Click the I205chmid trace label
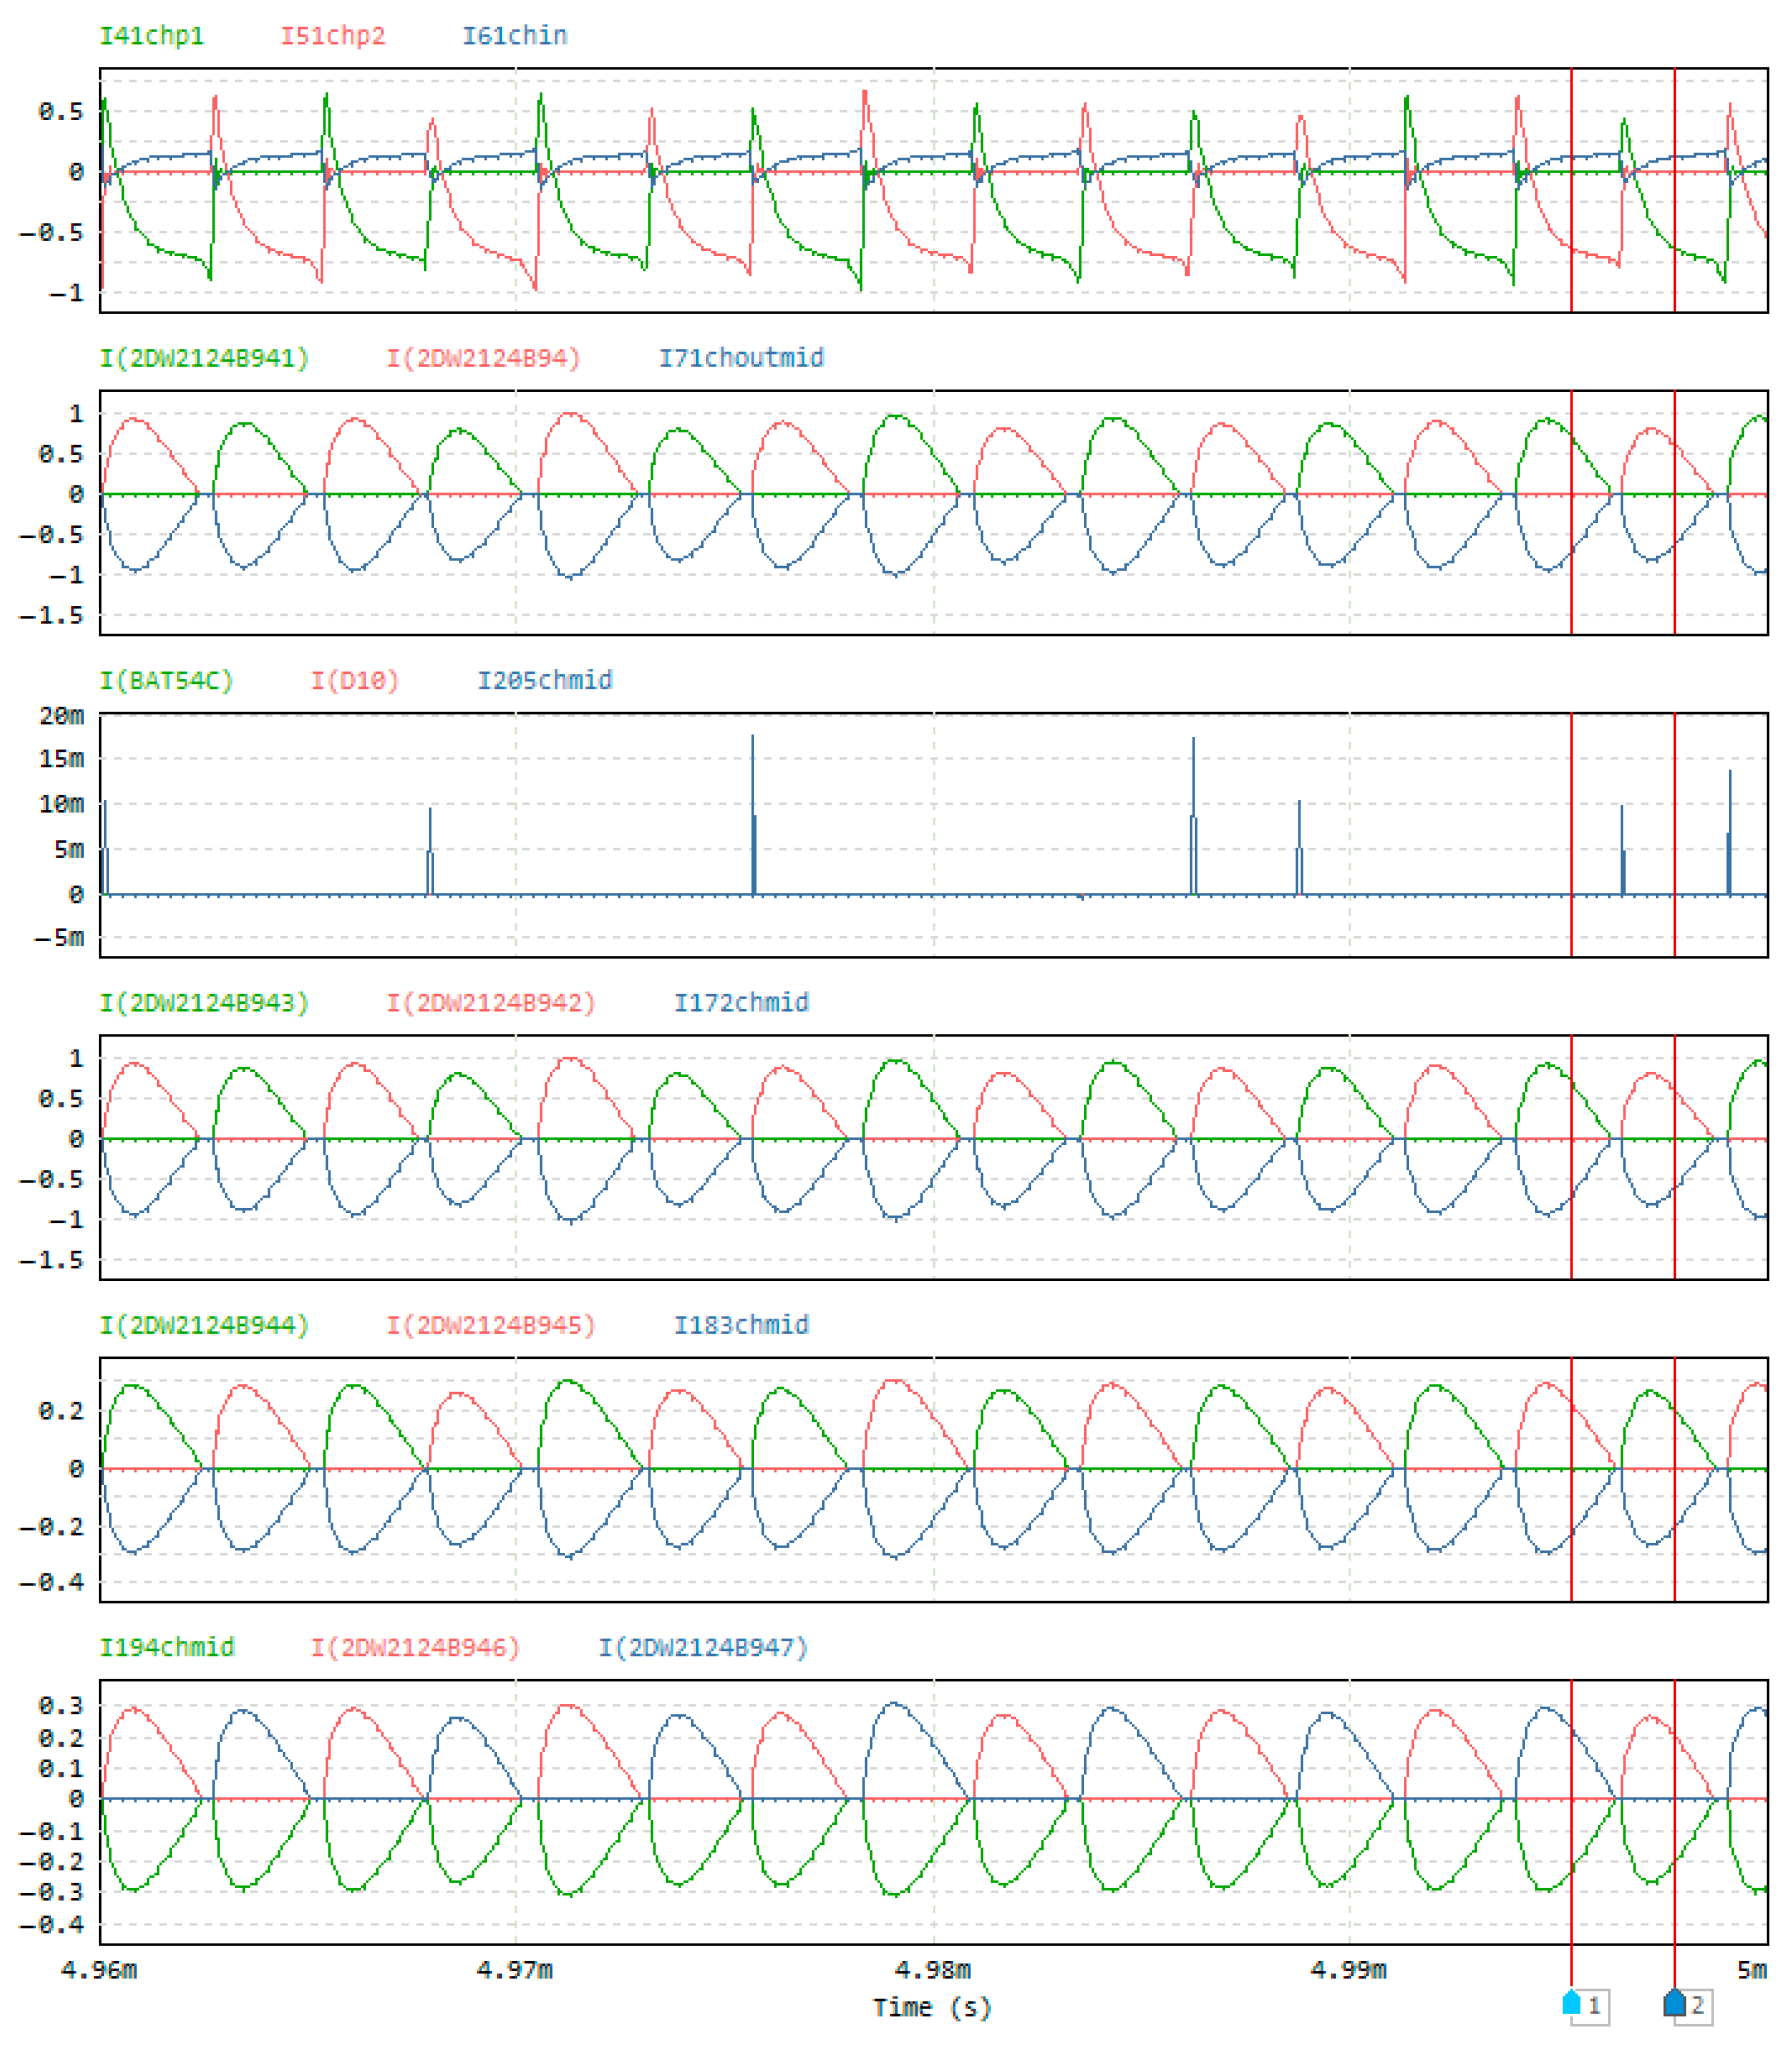This screenshot has height=2046, width=1787. [544, 680]
